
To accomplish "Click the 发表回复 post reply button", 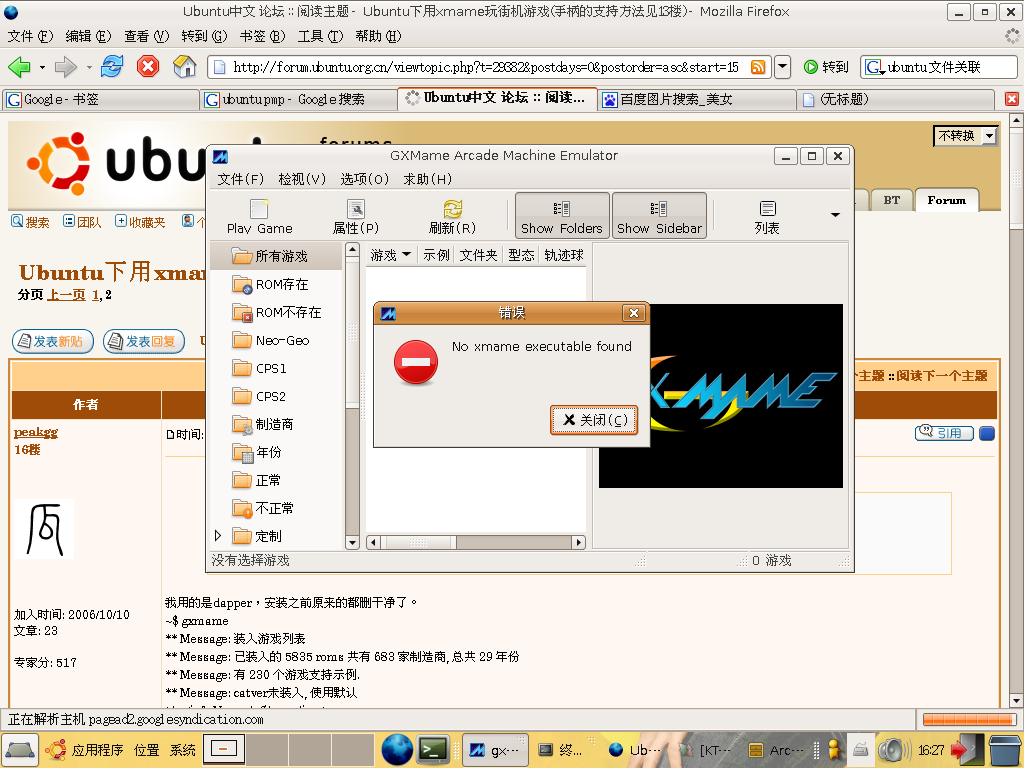I will coord(144,342).
